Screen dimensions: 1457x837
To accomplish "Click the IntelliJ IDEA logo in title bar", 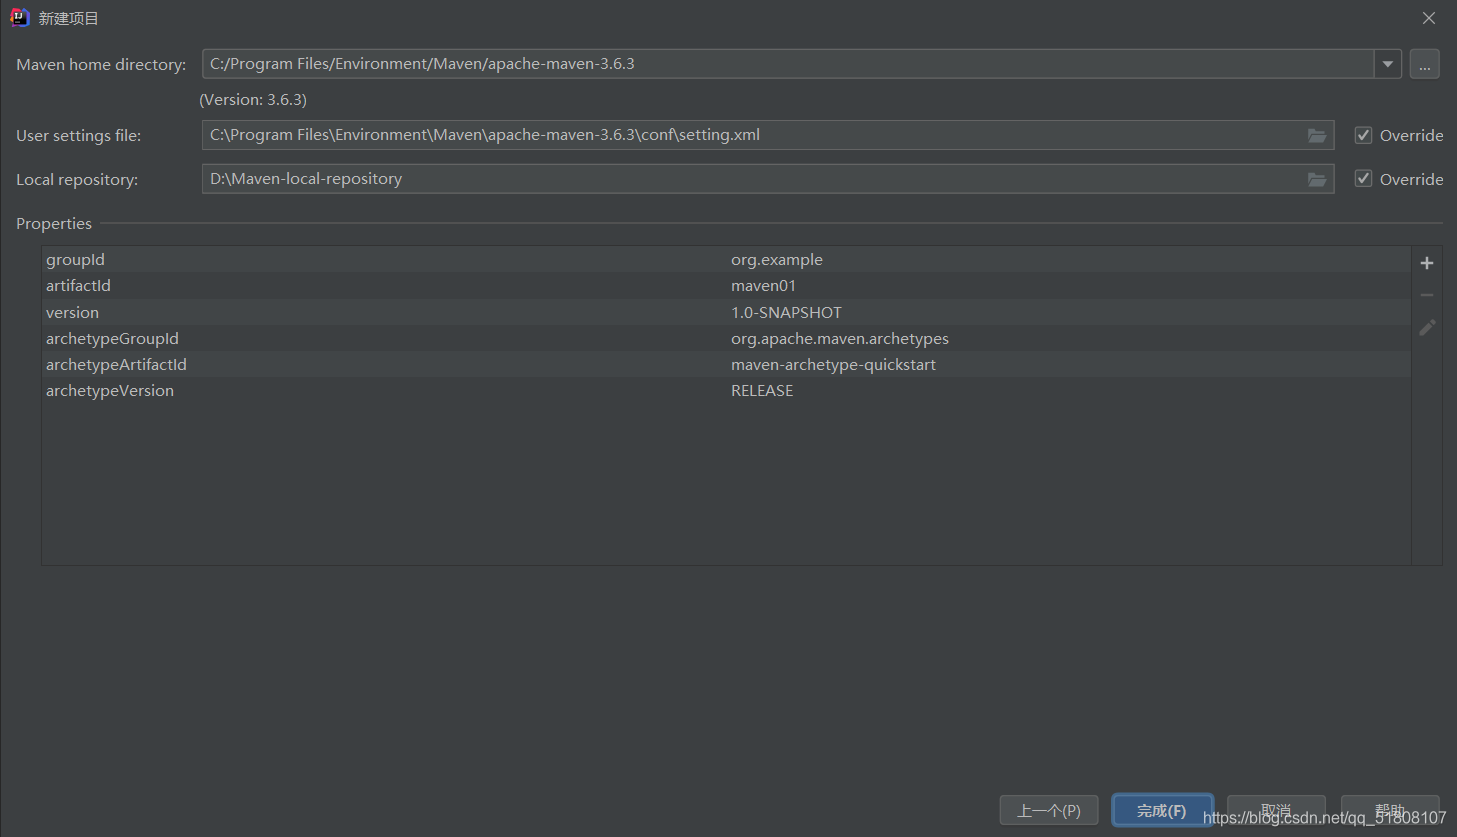I will (x=19, y=18).
